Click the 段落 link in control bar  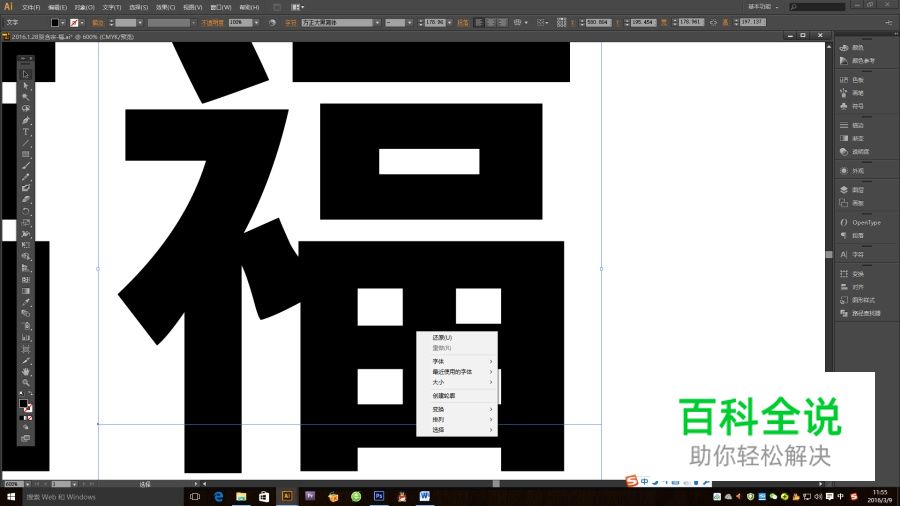(x=463, y=23)
